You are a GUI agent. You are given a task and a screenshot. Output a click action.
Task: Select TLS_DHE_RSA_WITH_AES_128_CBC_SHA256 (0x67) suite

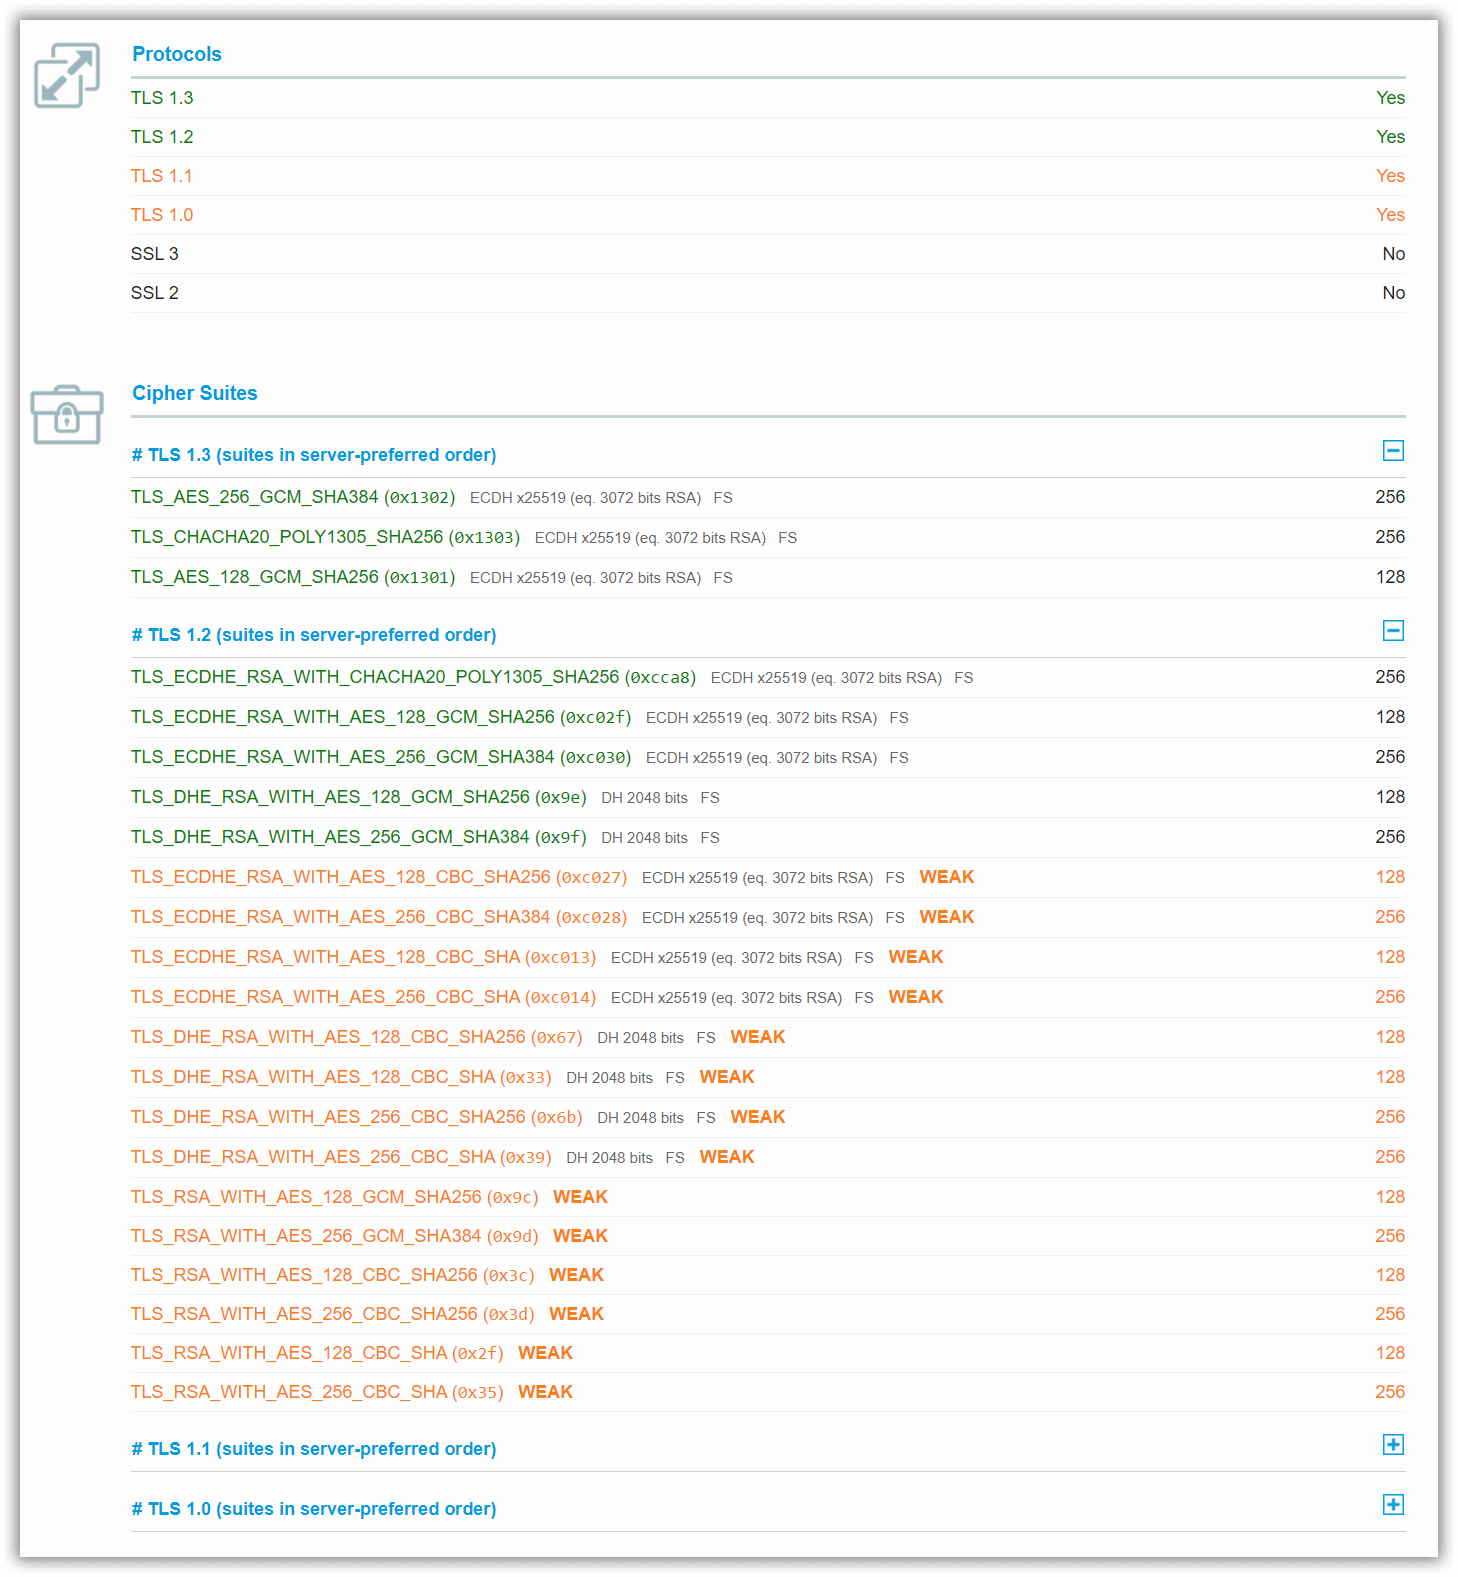point(357,1037)
